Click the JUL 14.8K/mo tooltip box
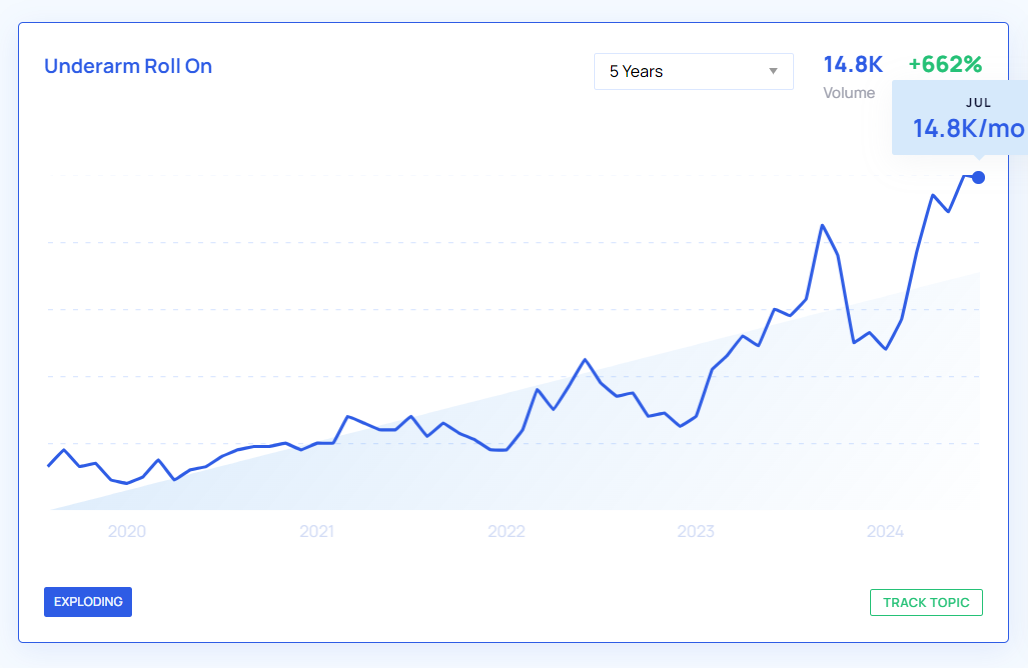This screenshot has width=1028, height=668. pyautogui.click(x=959, y=119)
